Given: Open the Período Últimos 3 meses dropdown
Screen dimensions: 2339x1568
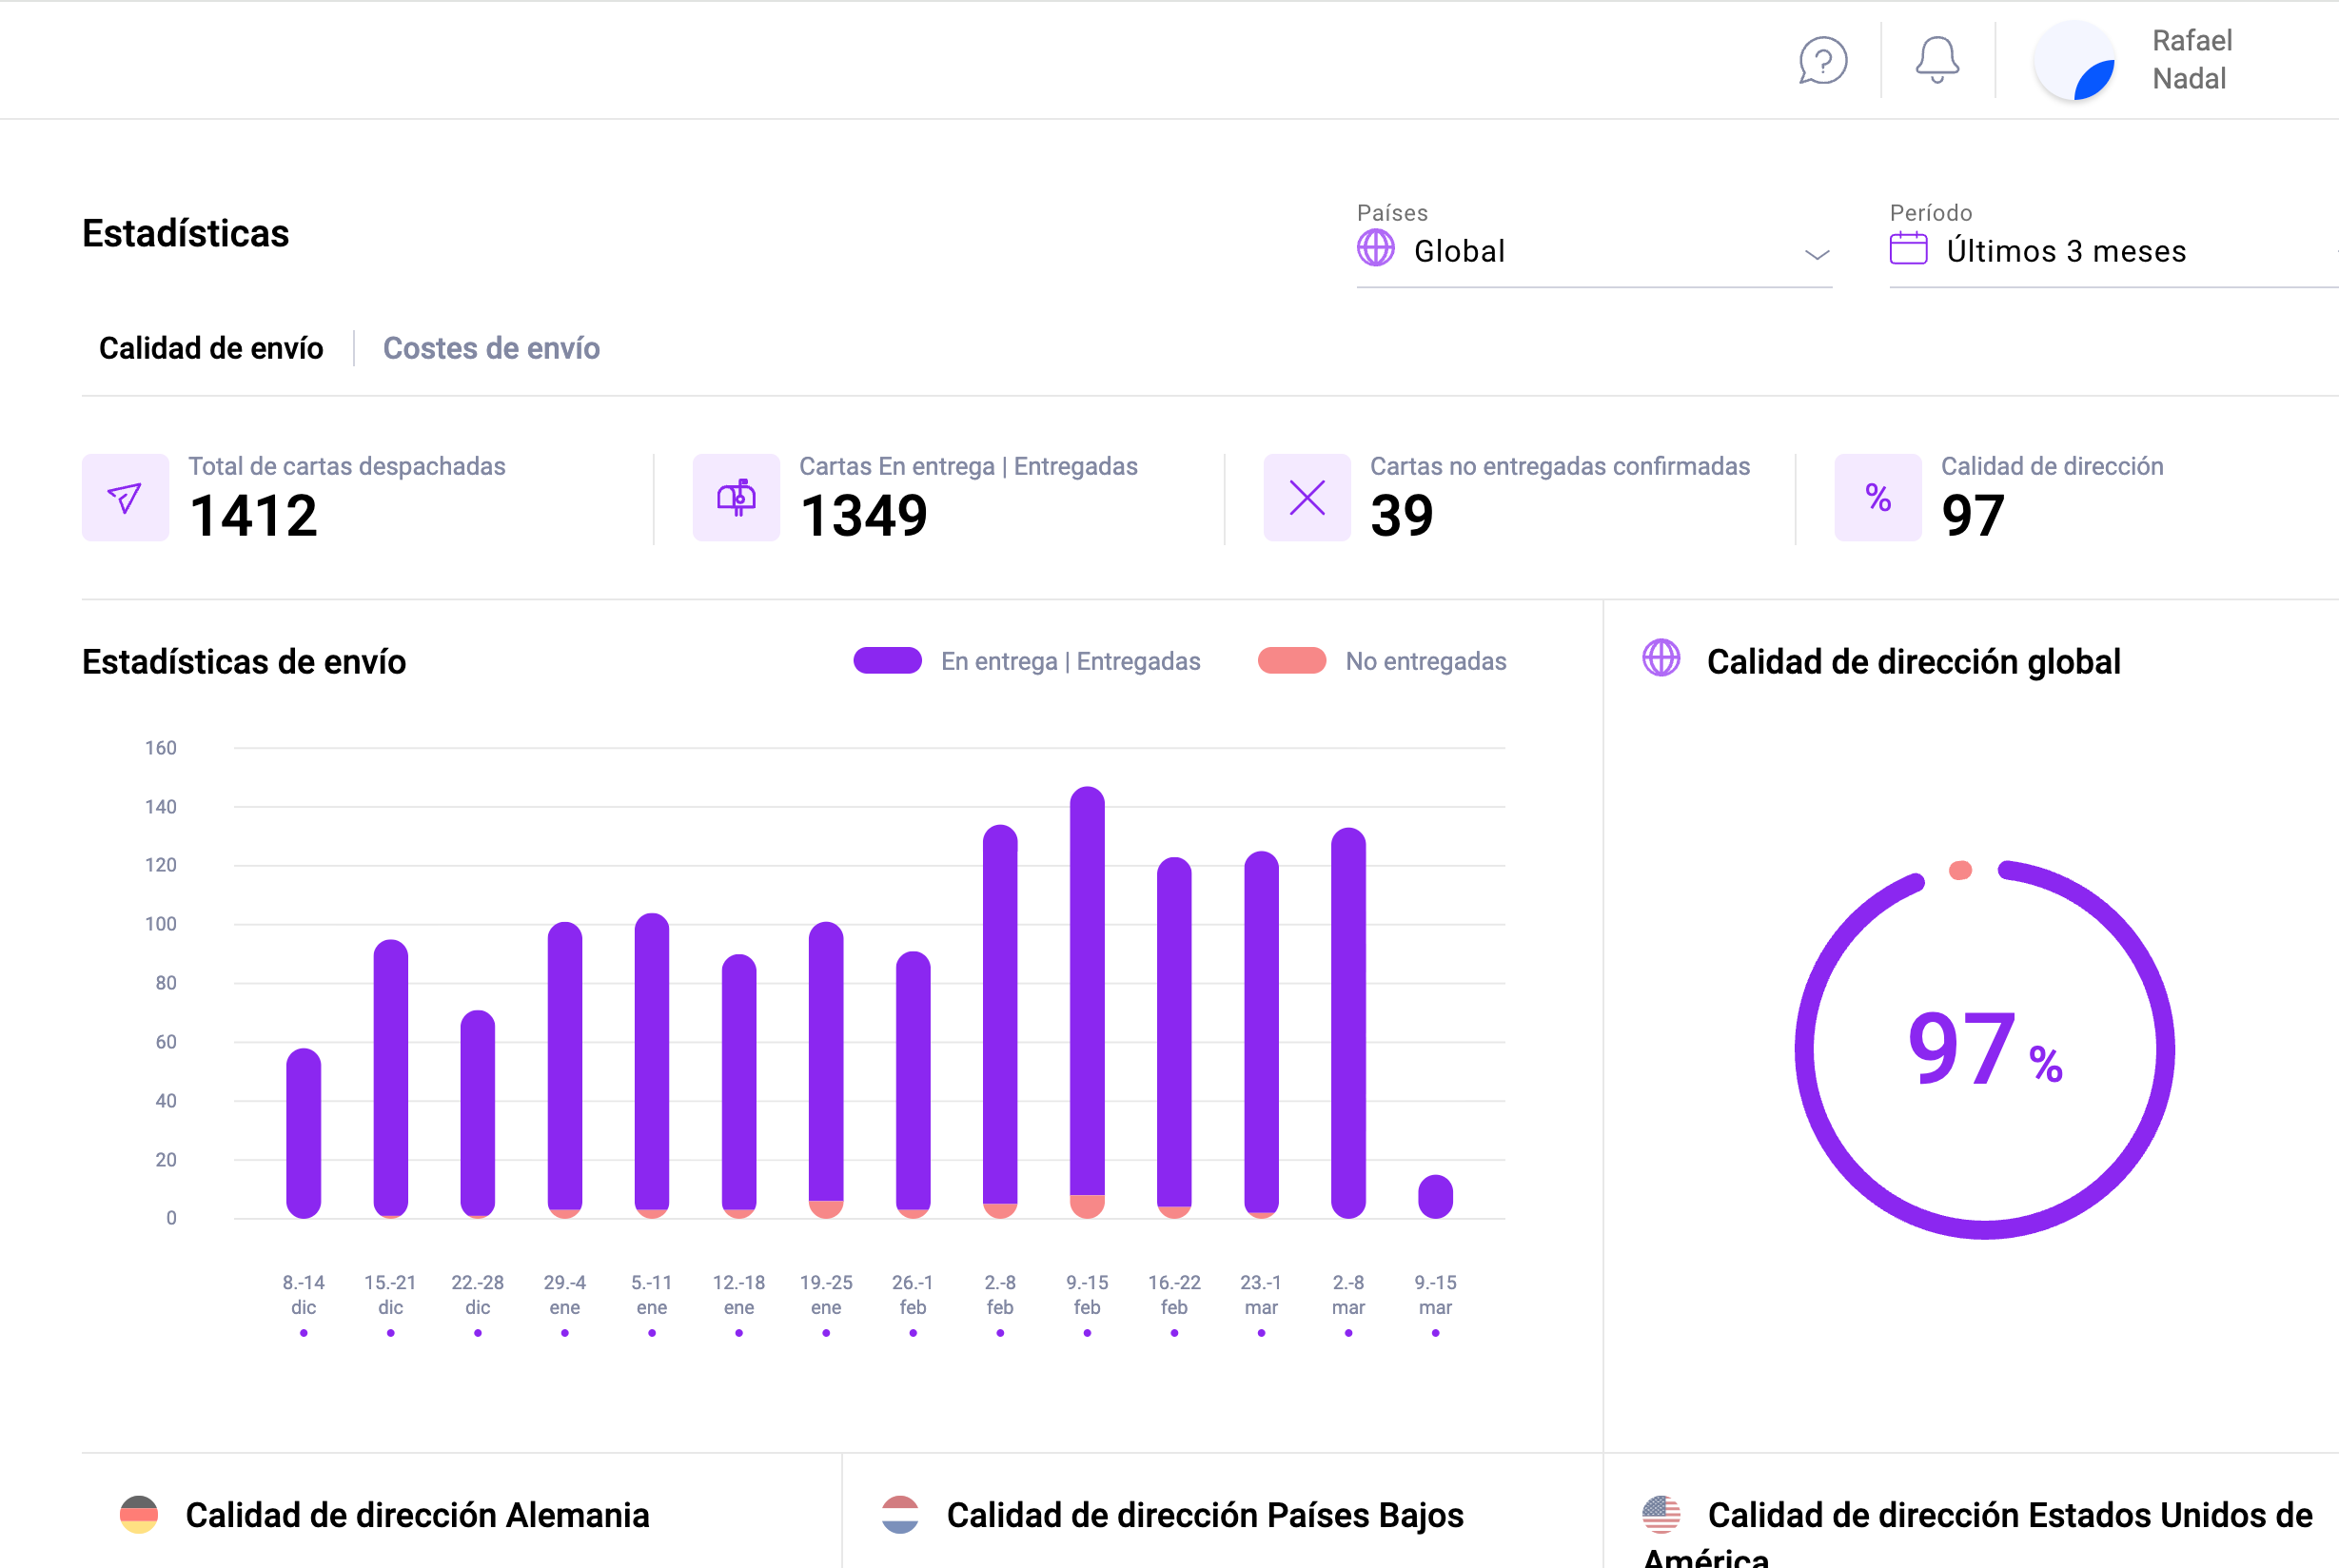Looking at the screenshot, I should [2065, 251].
